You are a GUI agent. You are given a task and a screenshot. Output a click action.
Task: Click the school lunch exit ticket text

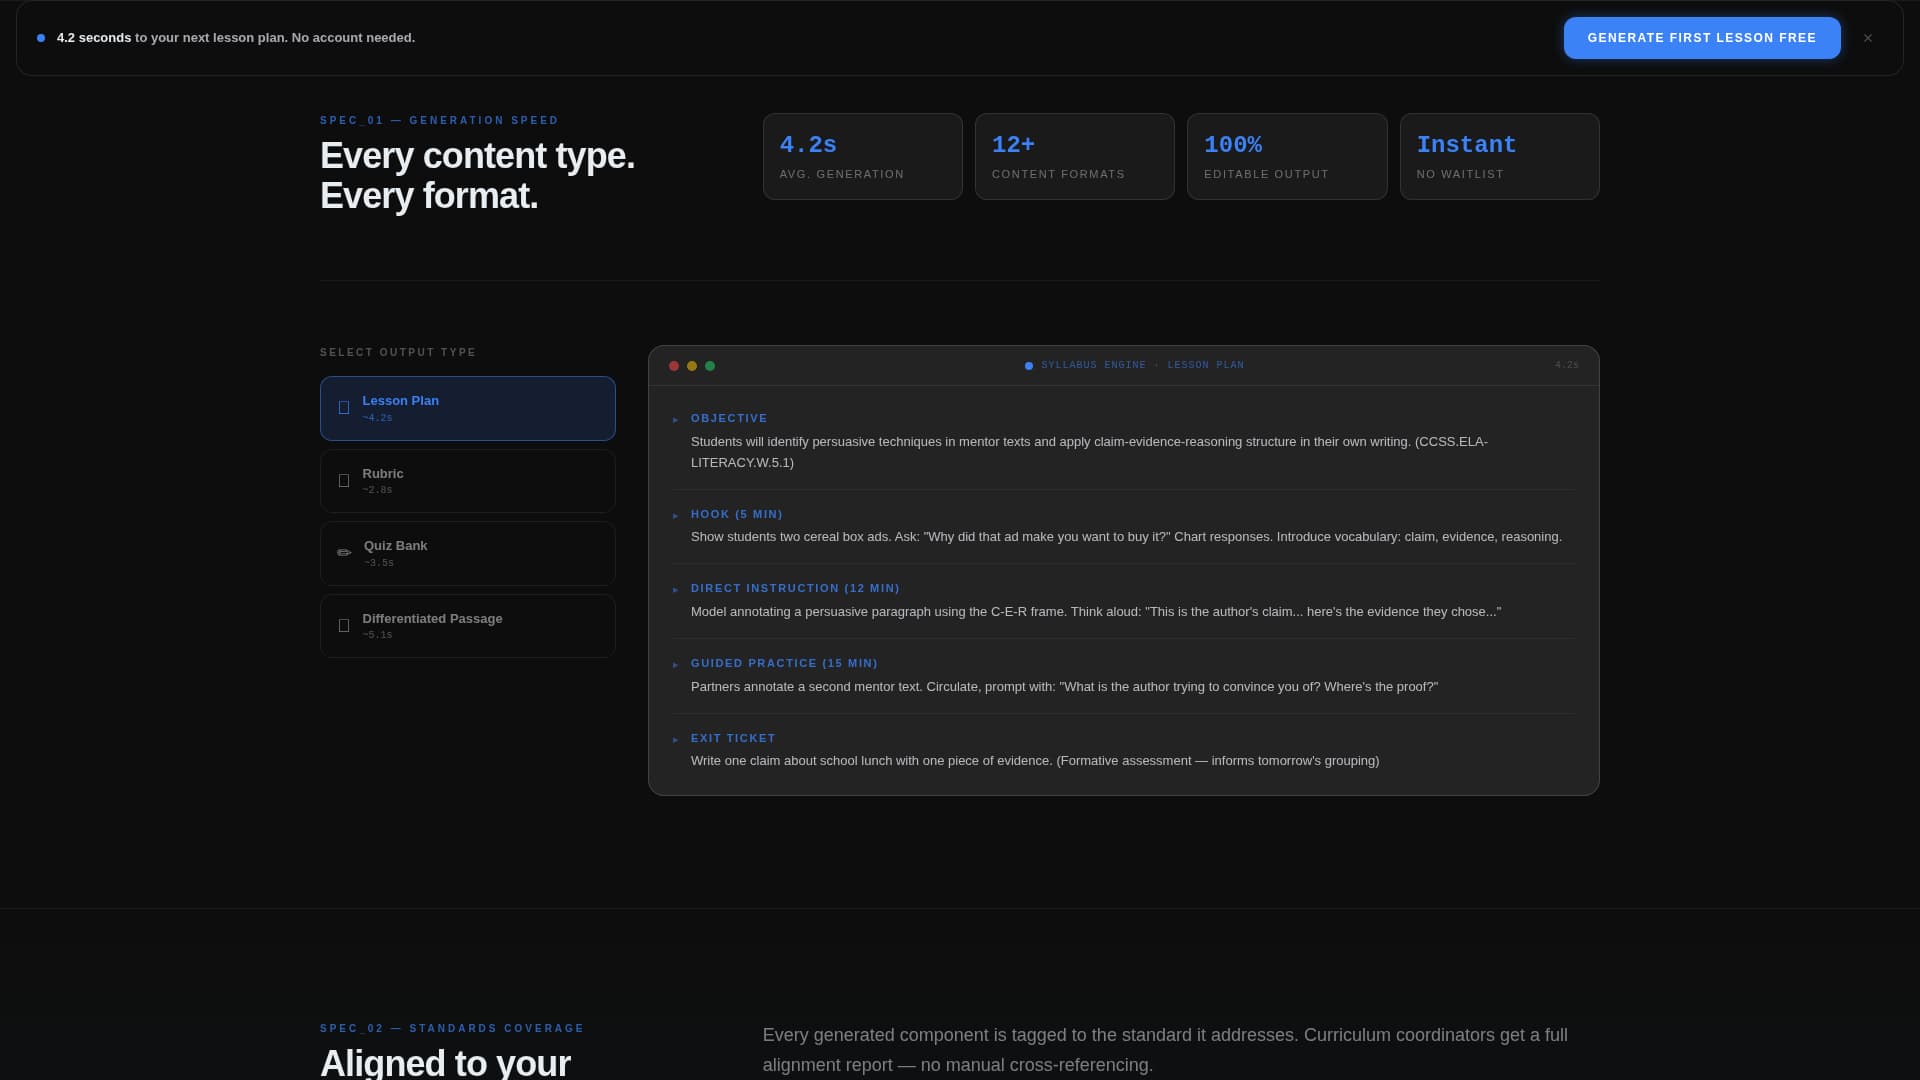tap(1035, 762)
